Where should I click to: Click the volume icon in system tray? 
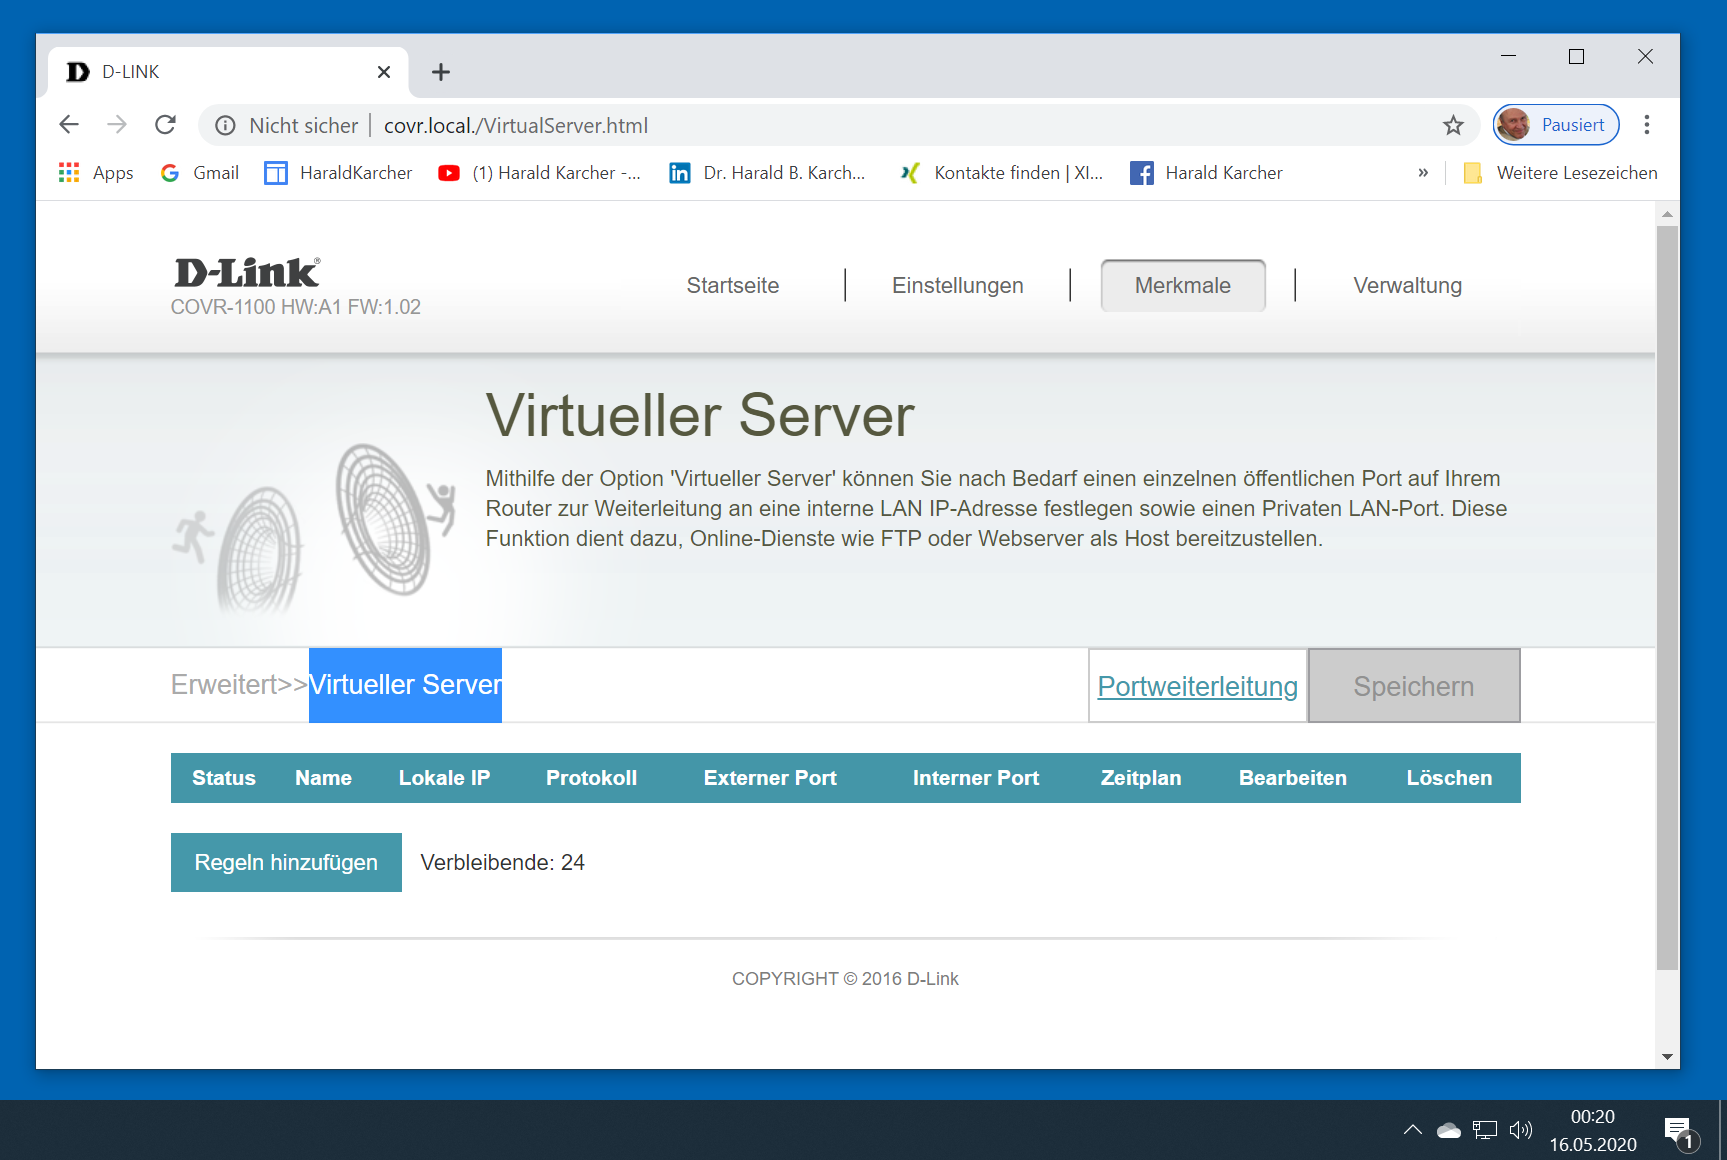click(1520, 1130)
